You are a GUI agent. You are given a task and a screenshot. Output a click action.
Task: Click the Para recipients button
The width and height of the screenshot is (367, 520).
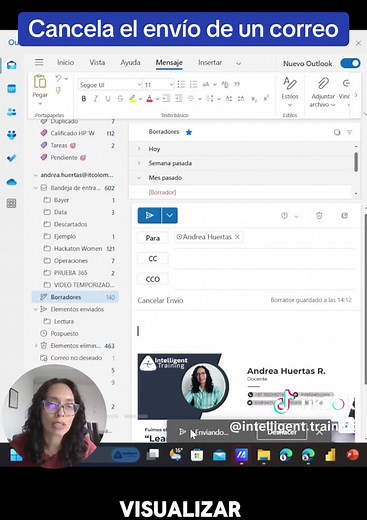click(153, 238)
